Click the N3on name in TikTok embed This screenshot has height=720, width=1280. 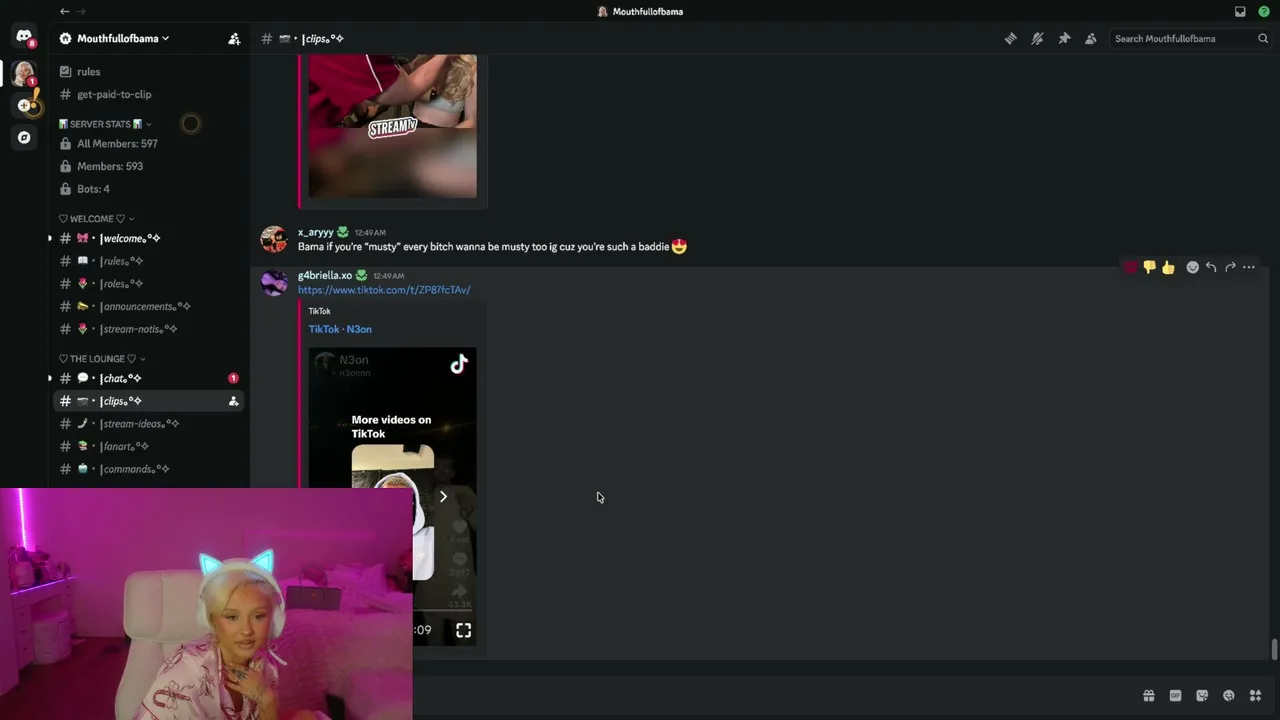click(354, 360)
